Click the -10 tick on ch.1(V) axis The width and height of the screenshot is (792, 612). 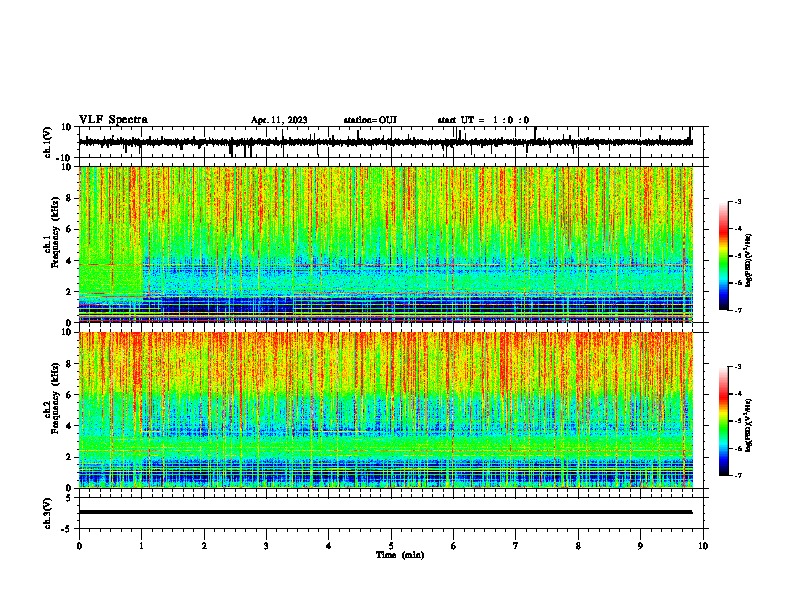[x=65, y=158]
